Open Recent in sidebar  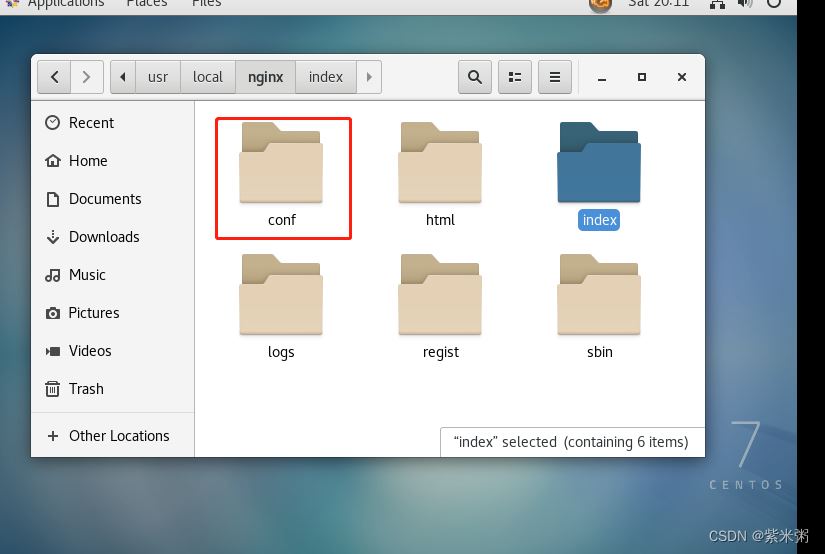91,123
